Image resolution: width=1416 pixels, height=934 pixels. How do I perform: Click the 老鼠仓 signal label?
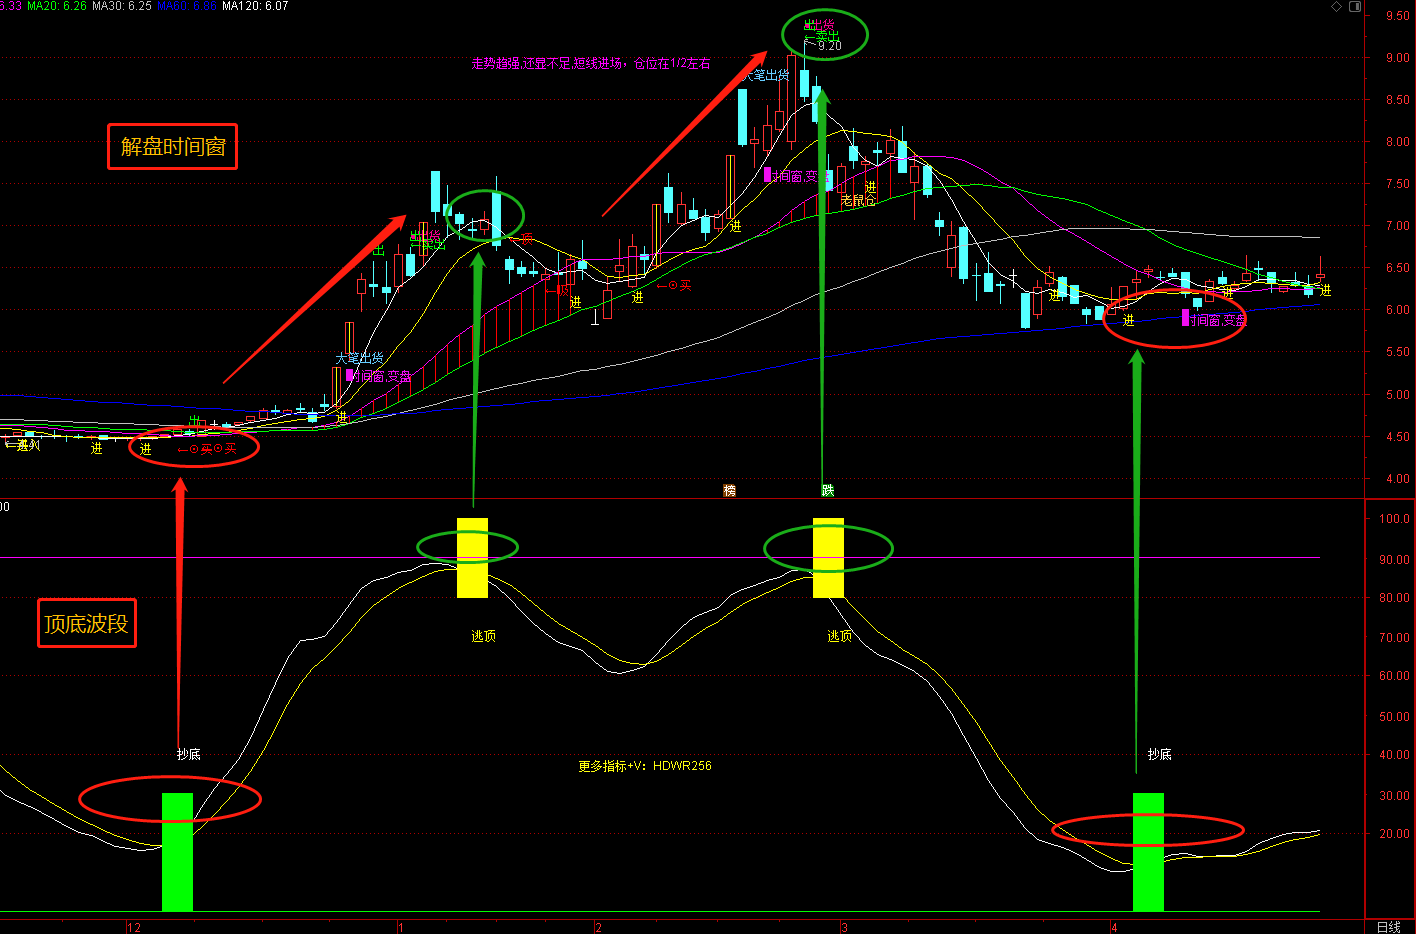point(858,201)
